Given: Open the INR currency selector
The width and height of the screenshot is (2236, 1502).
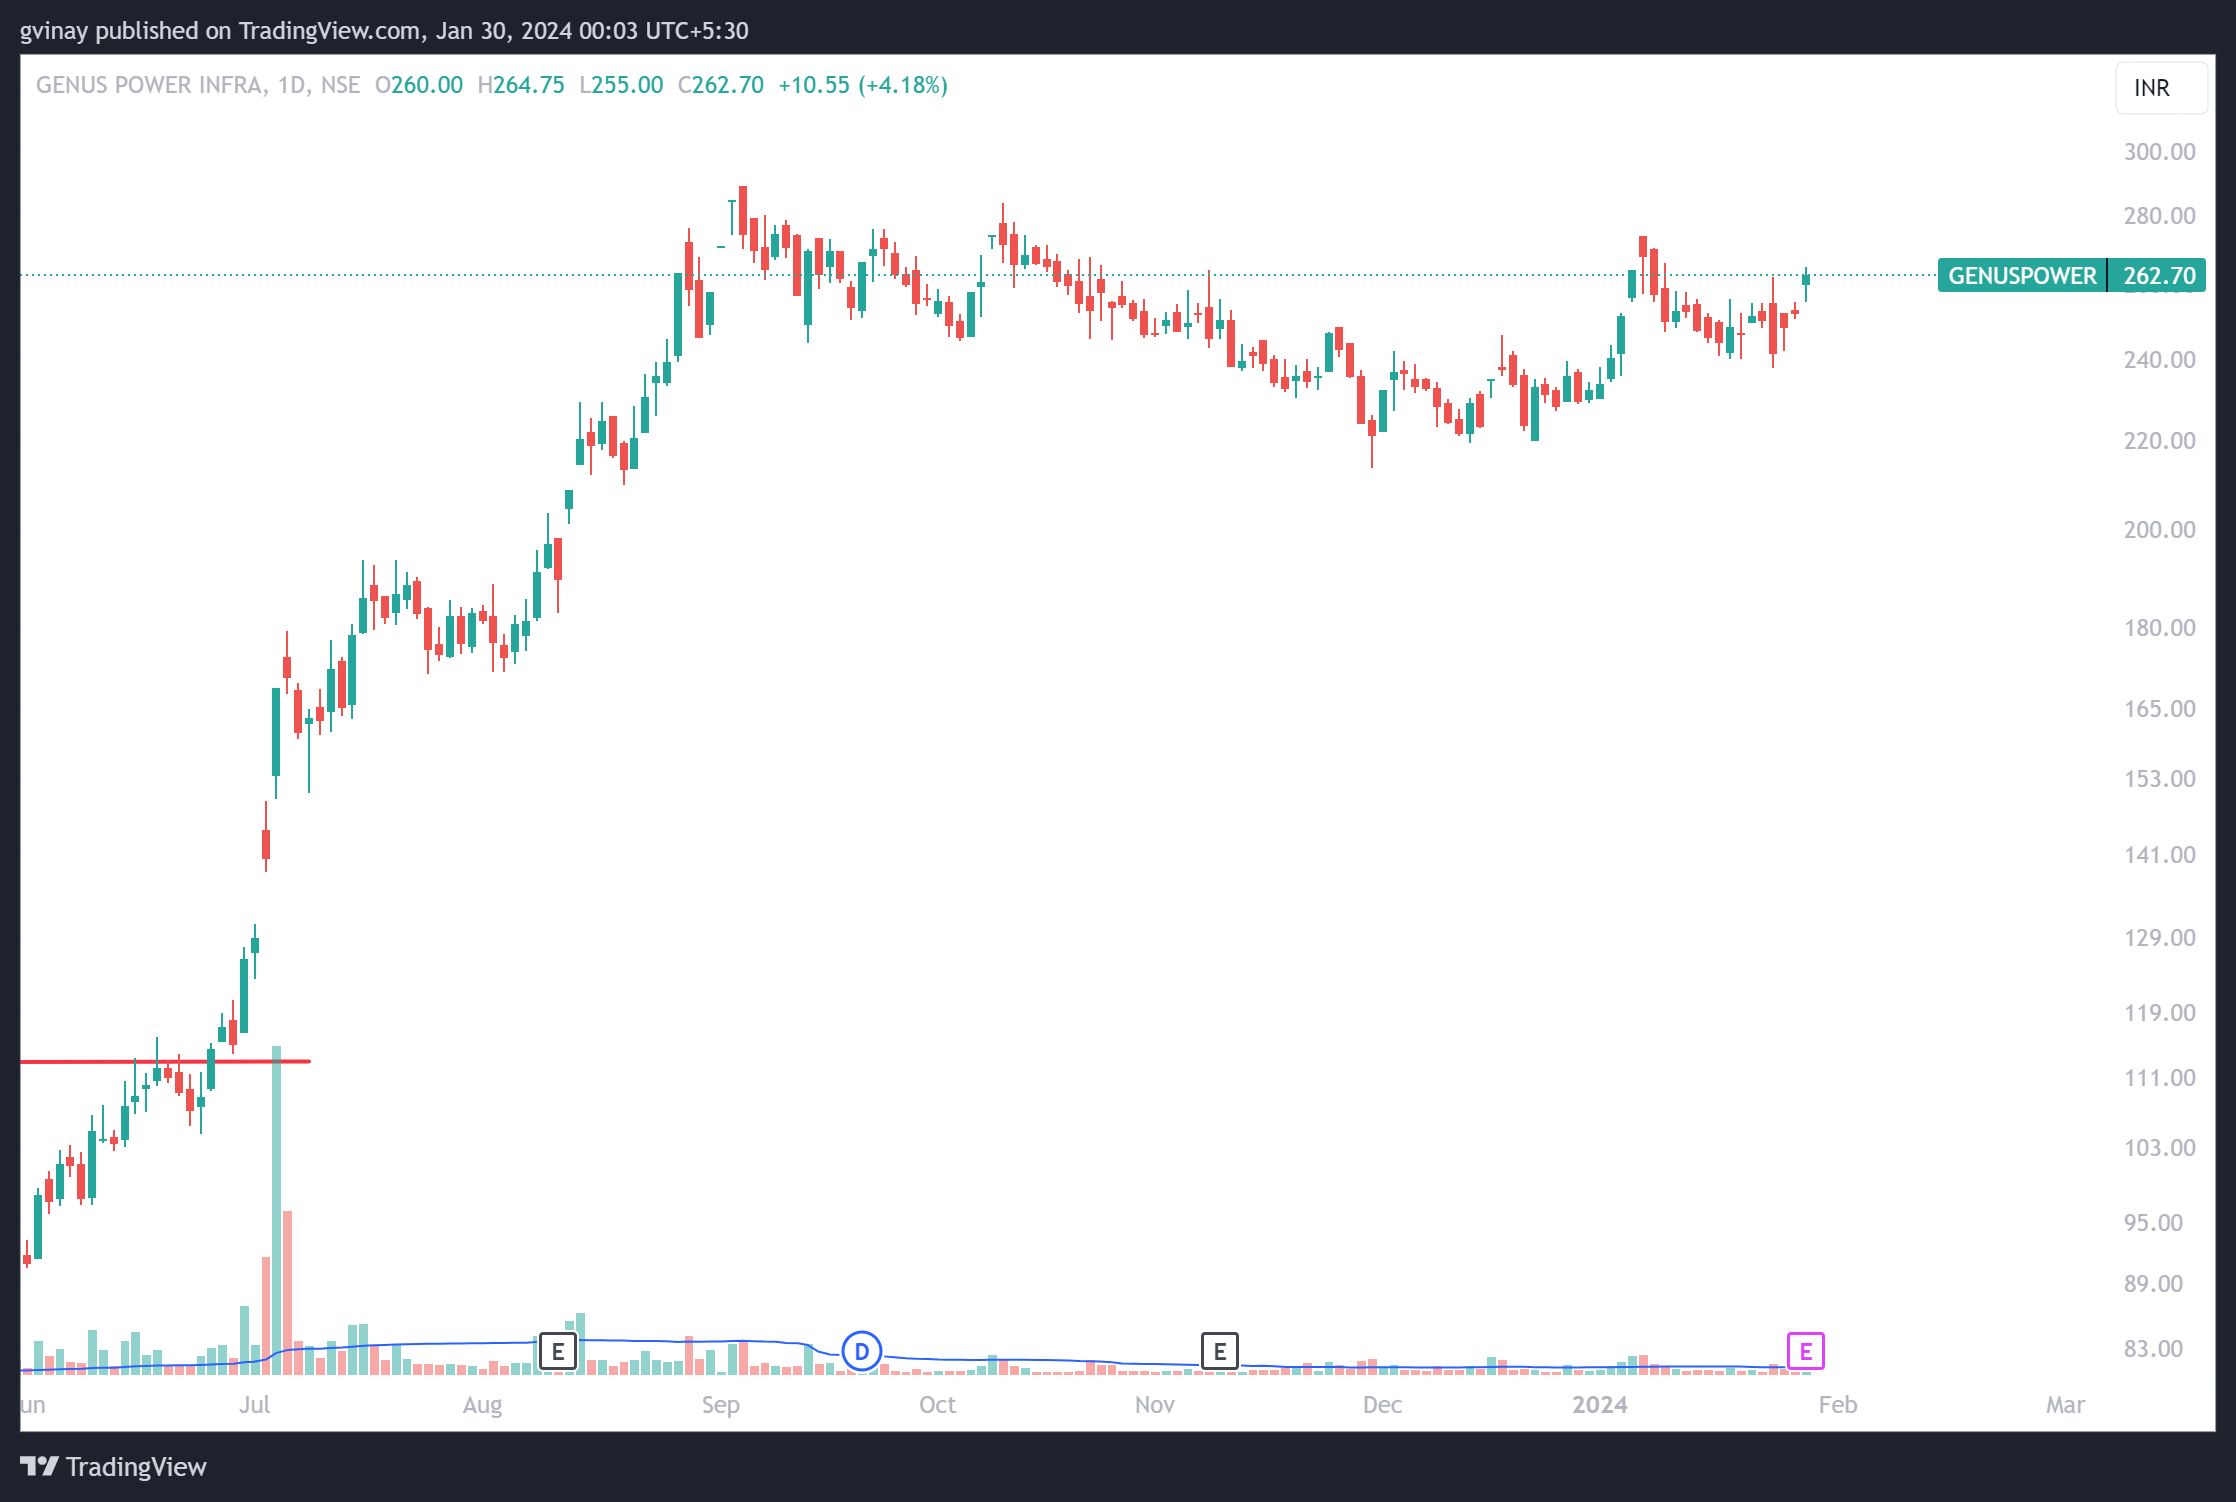Looking at the screenshot, I should pos(2160,88).
